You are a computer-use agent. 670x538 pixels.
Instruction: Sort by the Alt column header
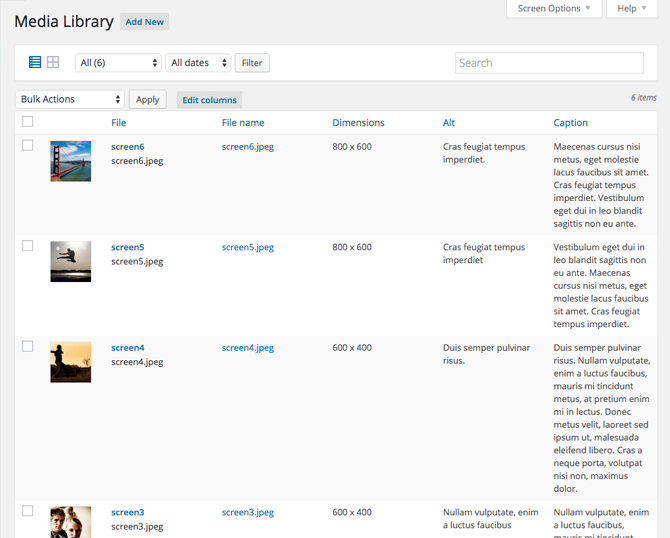point(449,123)
